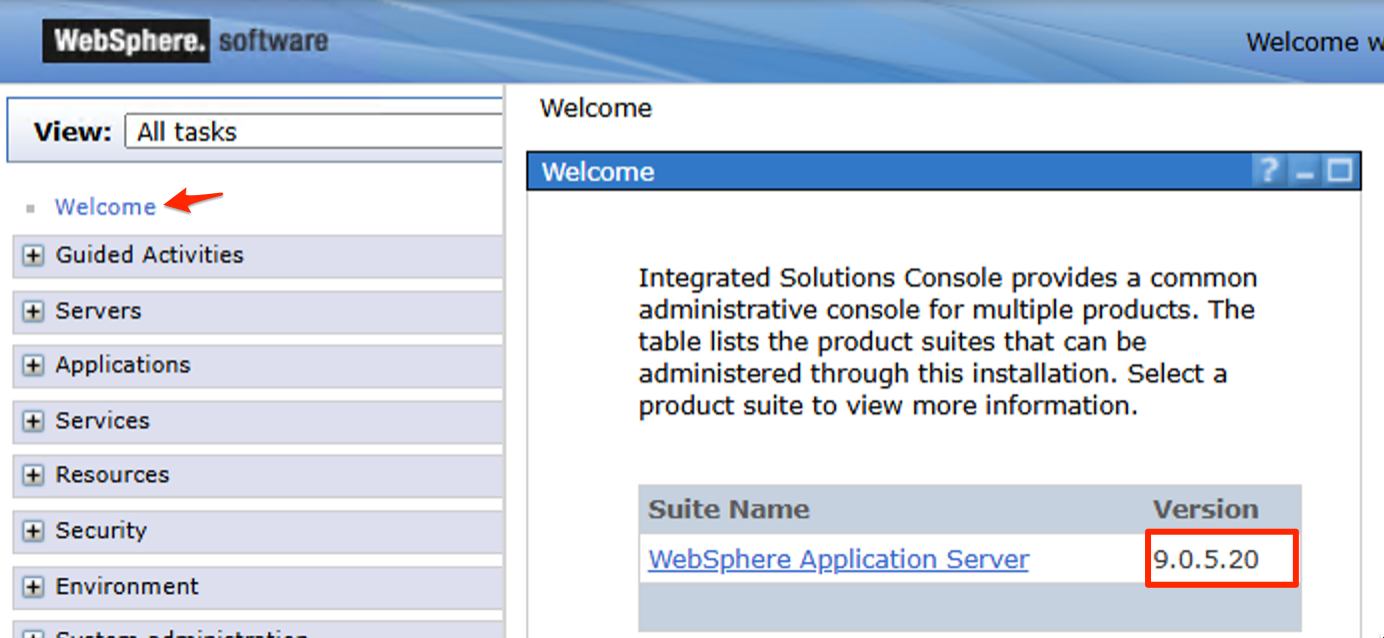Expand the Environment node using its plus icon
The width and height of the screenshot is (1384, 638).
[x=34, y=588]
